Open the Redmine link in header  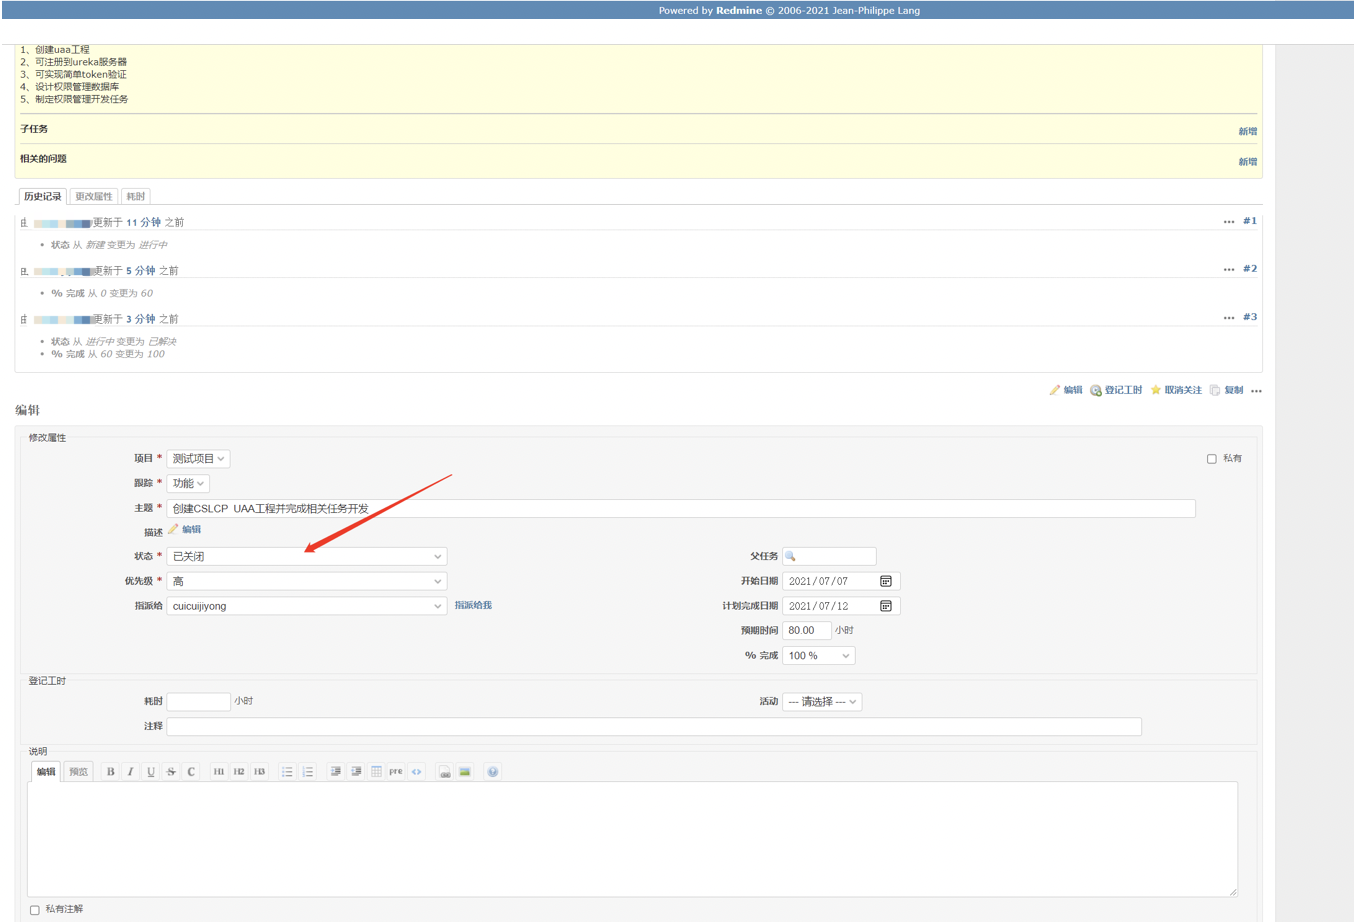739,10
